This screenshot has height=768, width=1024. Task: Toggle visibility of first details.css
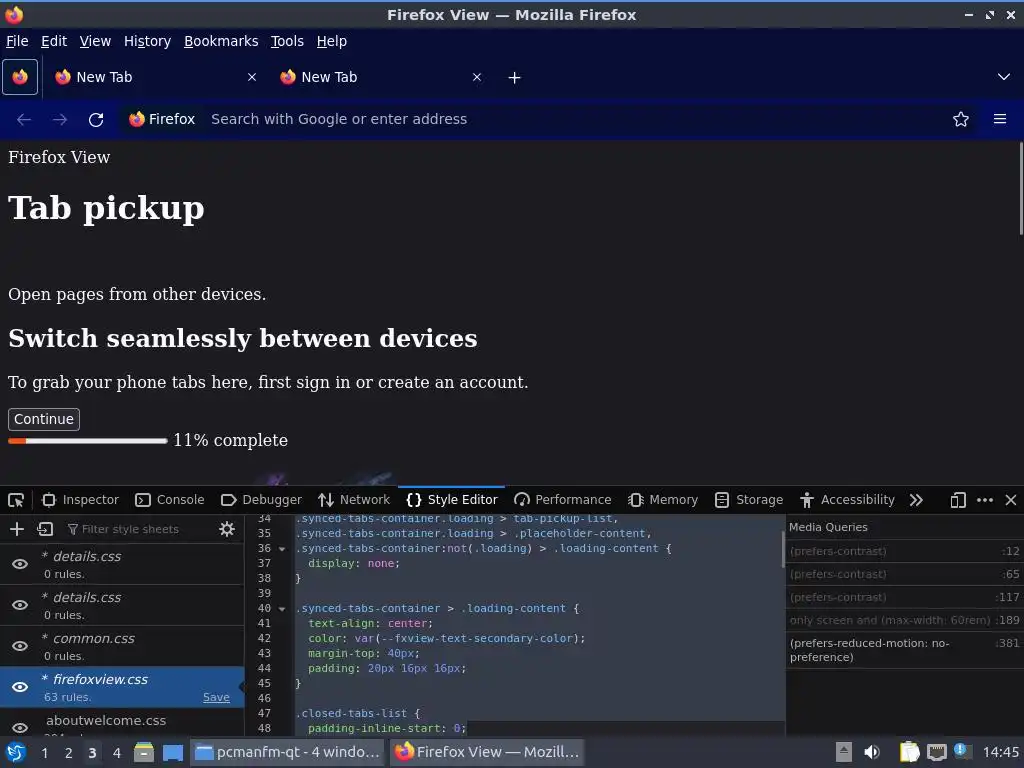point(20,564)
